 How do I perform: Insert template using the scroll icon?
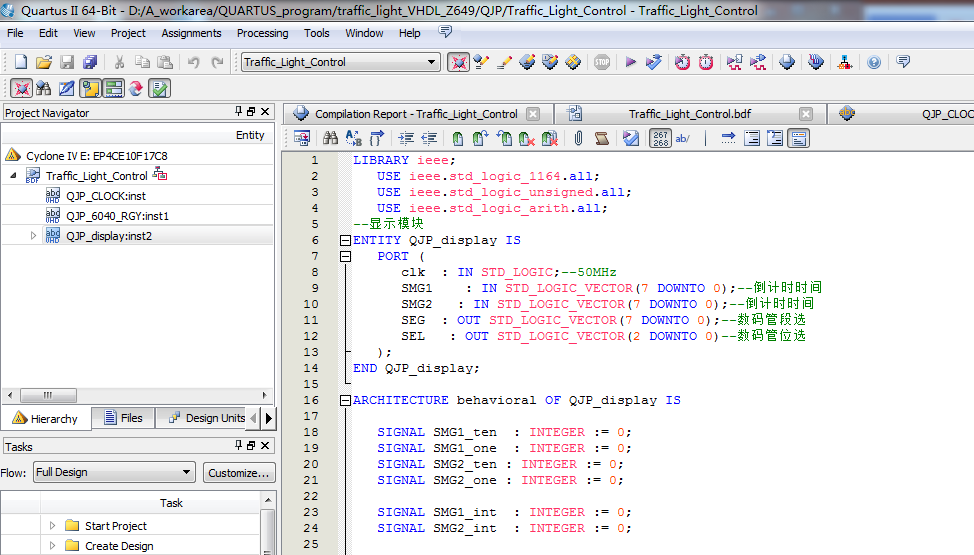[x=601, y=138]
